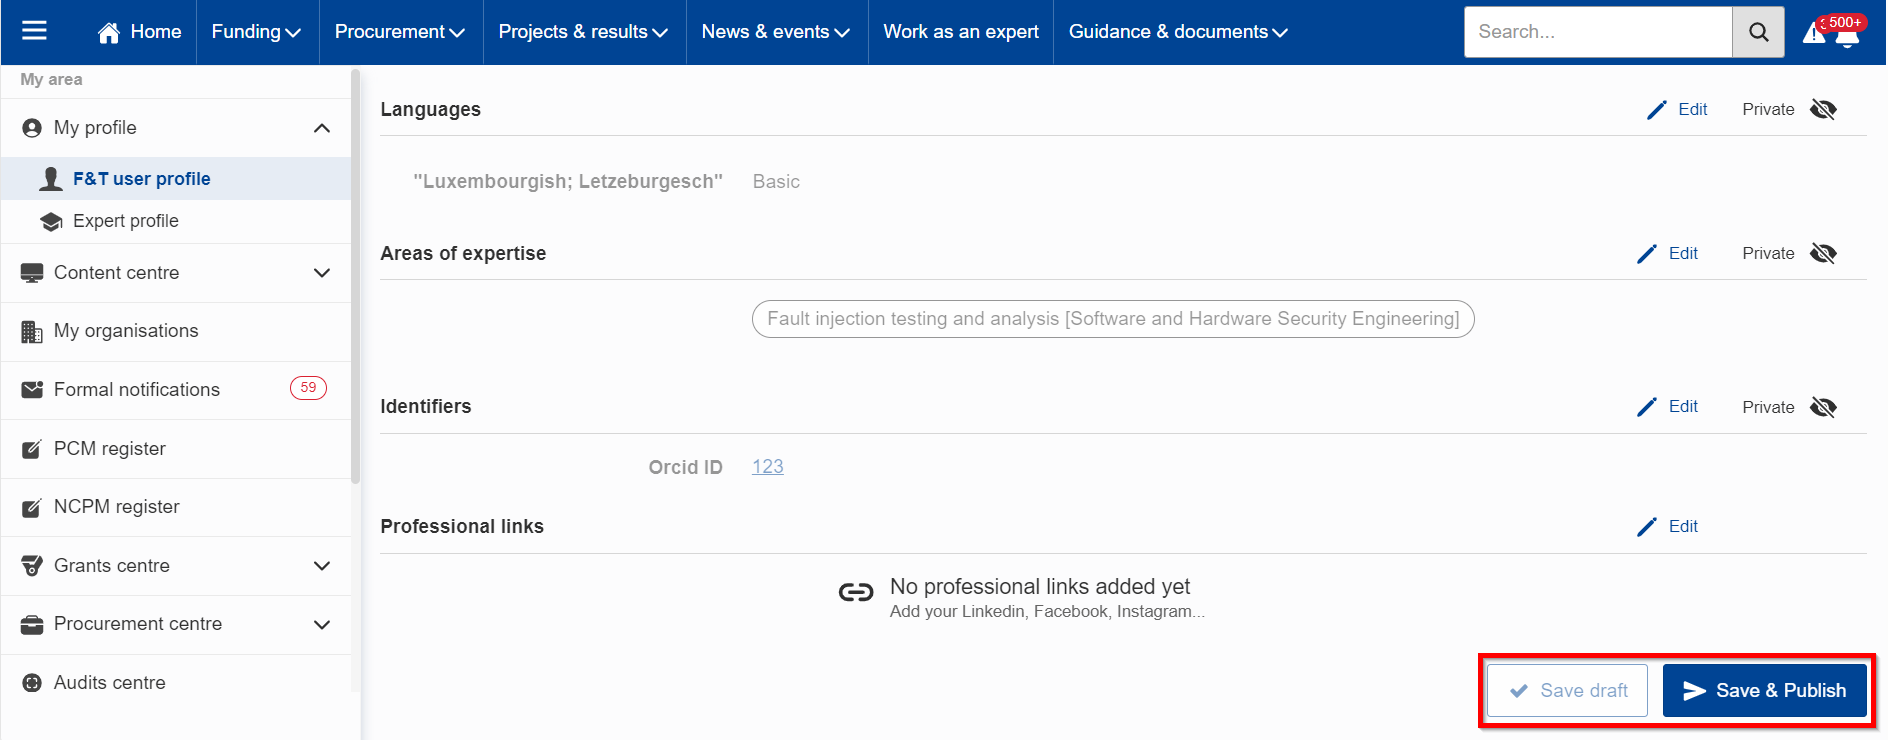This screenshot has width=1888, height=740.
Task: Click the Grants centre icon
Action: [32, 566]
